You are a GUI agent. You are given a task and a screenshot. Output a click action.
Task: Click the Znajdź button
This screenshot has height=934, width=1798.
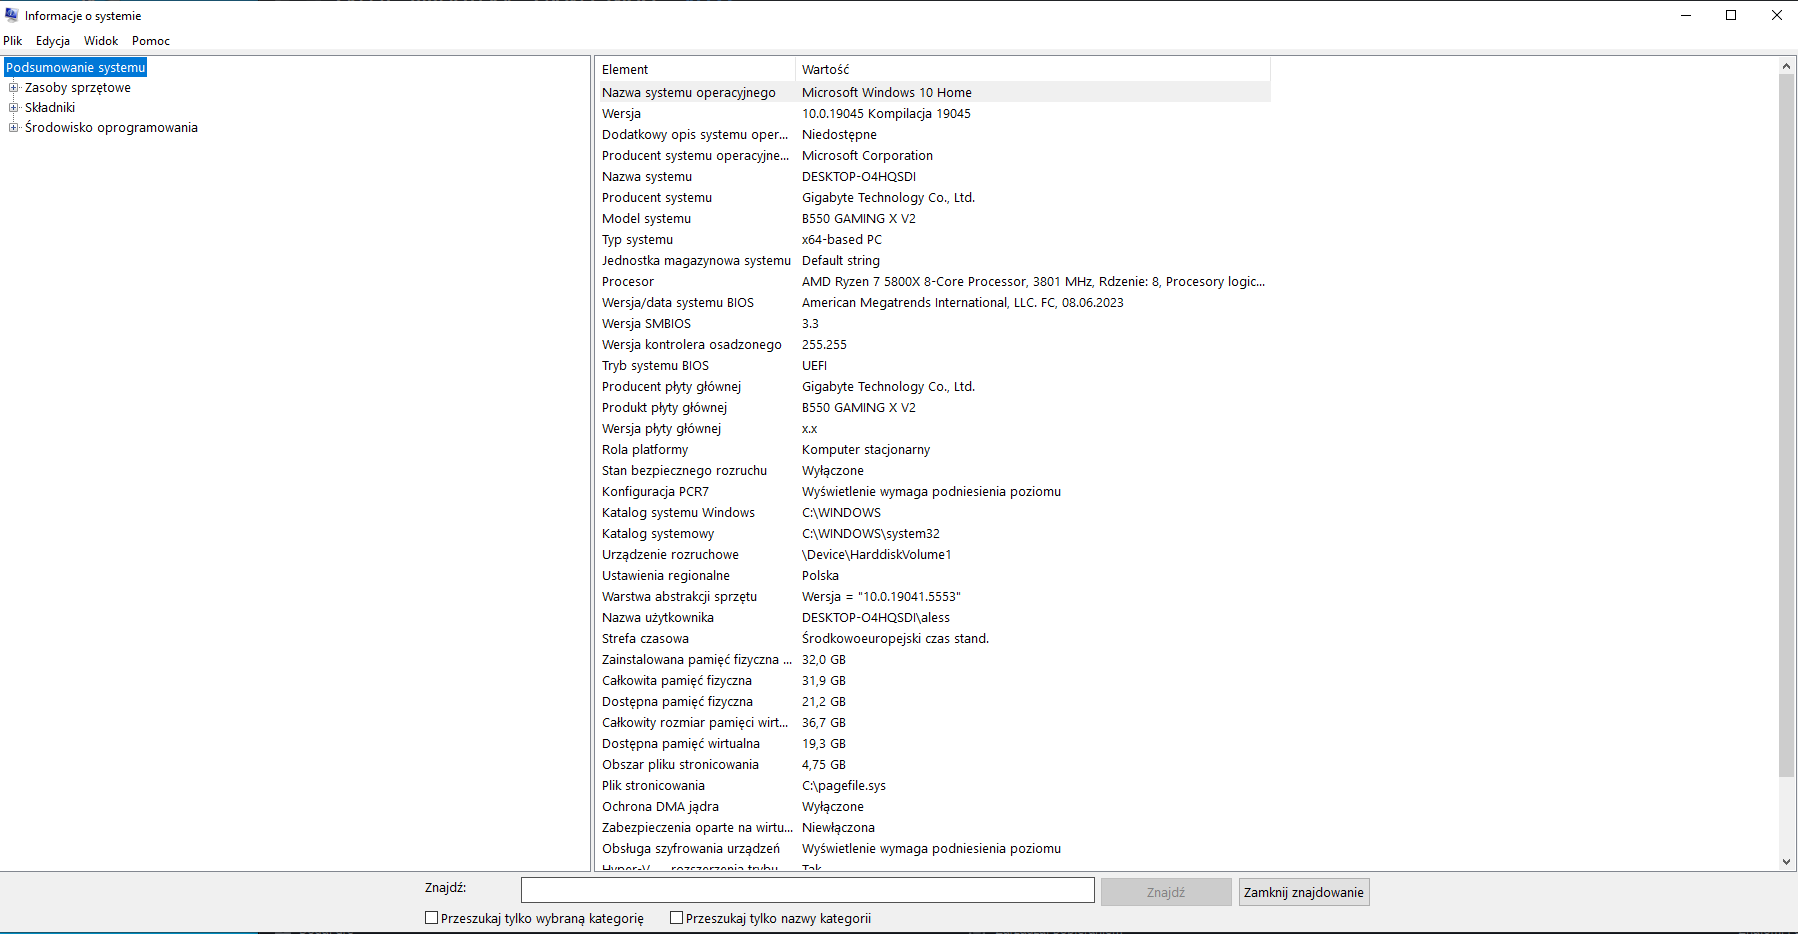(x=1166, y=892)
